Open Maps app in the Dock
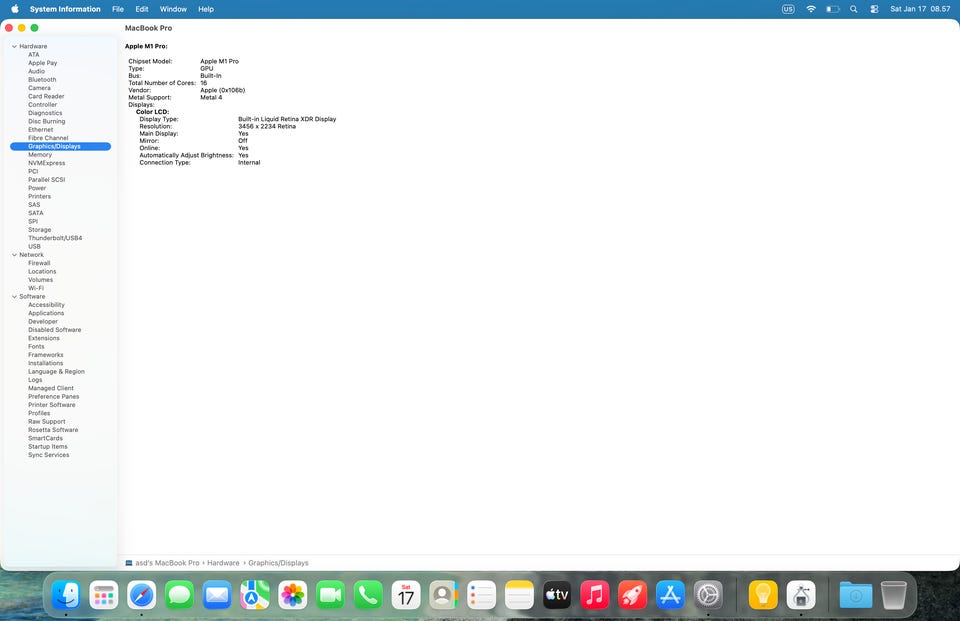The width and height of the screenshot is (960, 621). tap(255, 595)
